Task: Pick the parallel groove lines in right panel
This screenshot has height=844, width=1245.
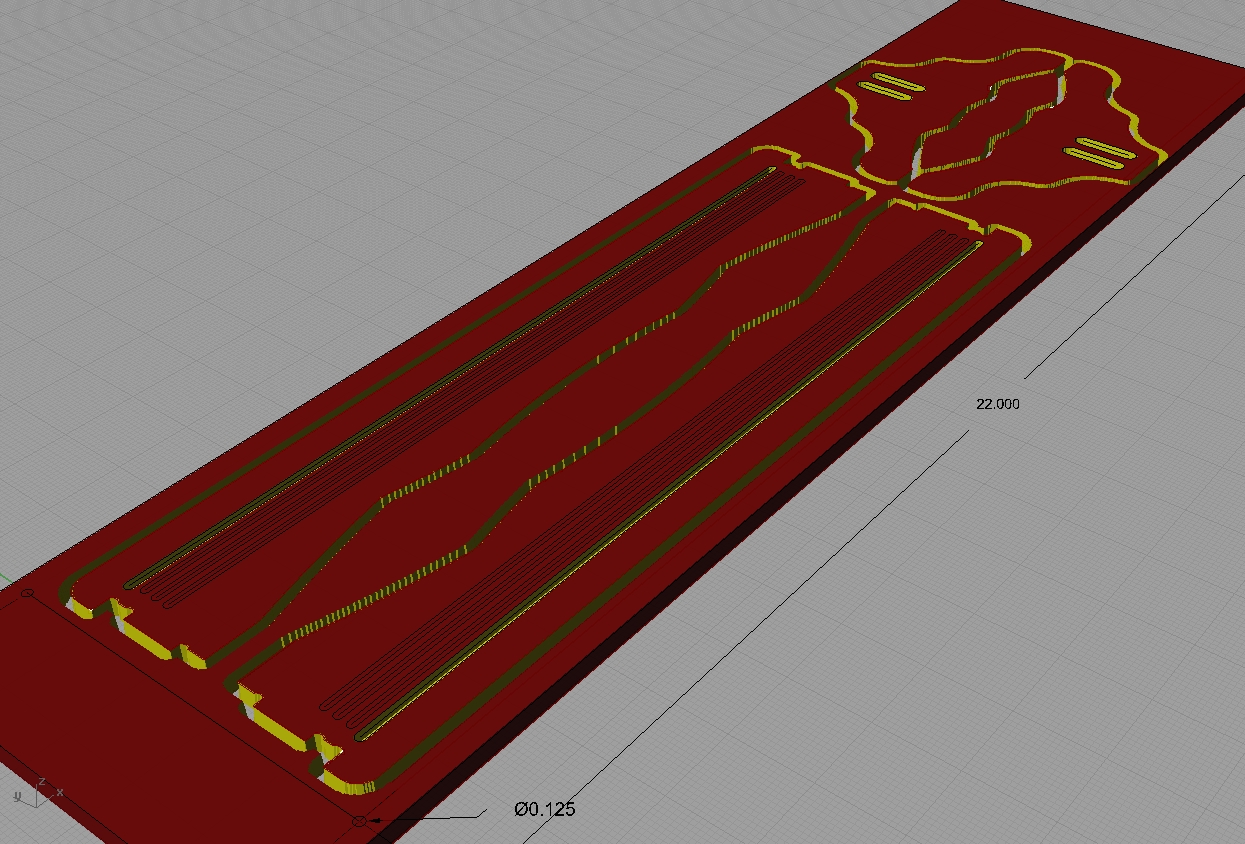Action: [640, 480]
